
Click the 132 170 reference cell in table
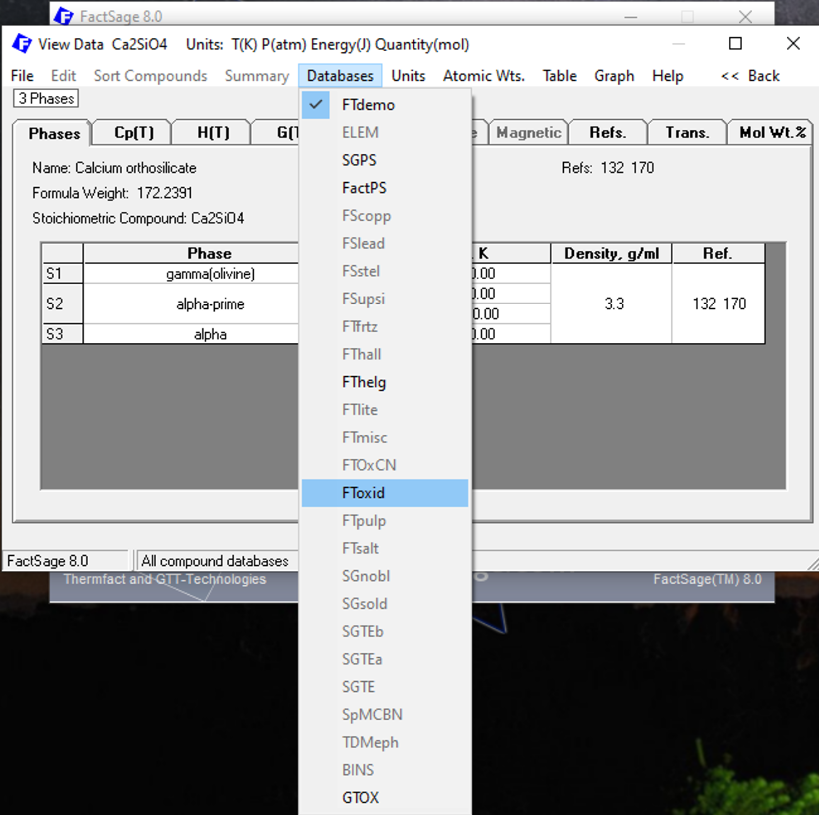(718, 304)
